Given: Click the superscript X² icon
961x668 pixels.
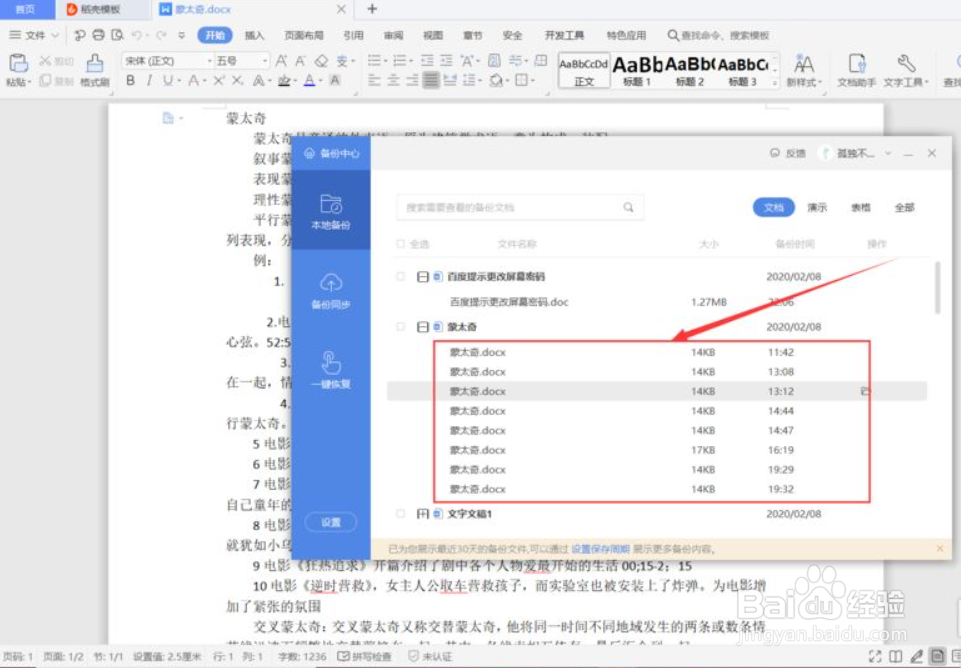Looking at the screenshot, I should [x=219, y=80].
